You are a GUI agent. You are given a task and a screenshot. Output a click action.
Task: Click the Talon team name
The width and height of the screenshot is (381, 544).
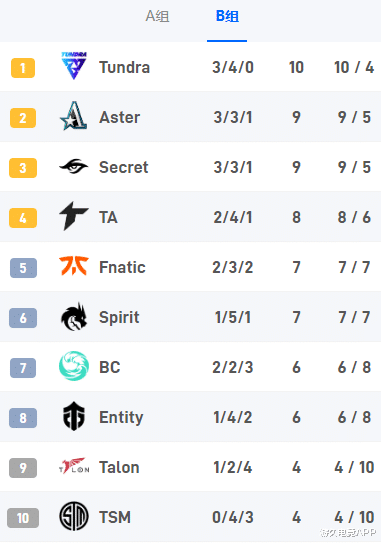point(119,467)
